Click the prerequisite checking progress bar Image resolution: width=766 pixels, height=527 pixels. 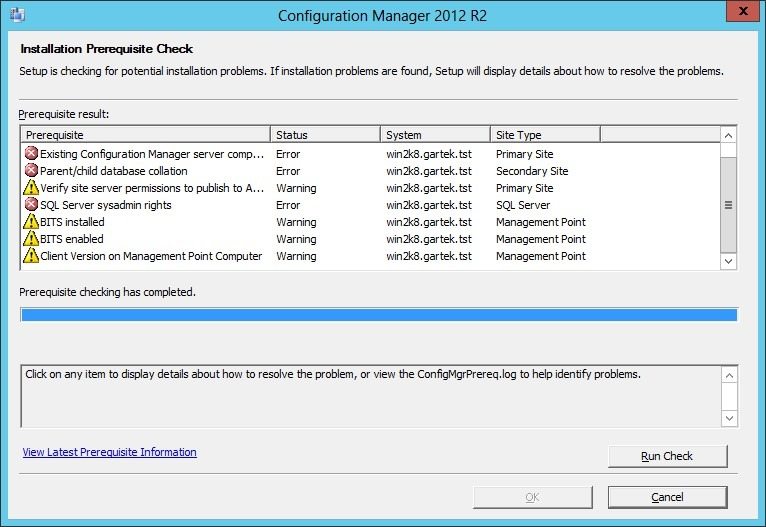point(379,315)
